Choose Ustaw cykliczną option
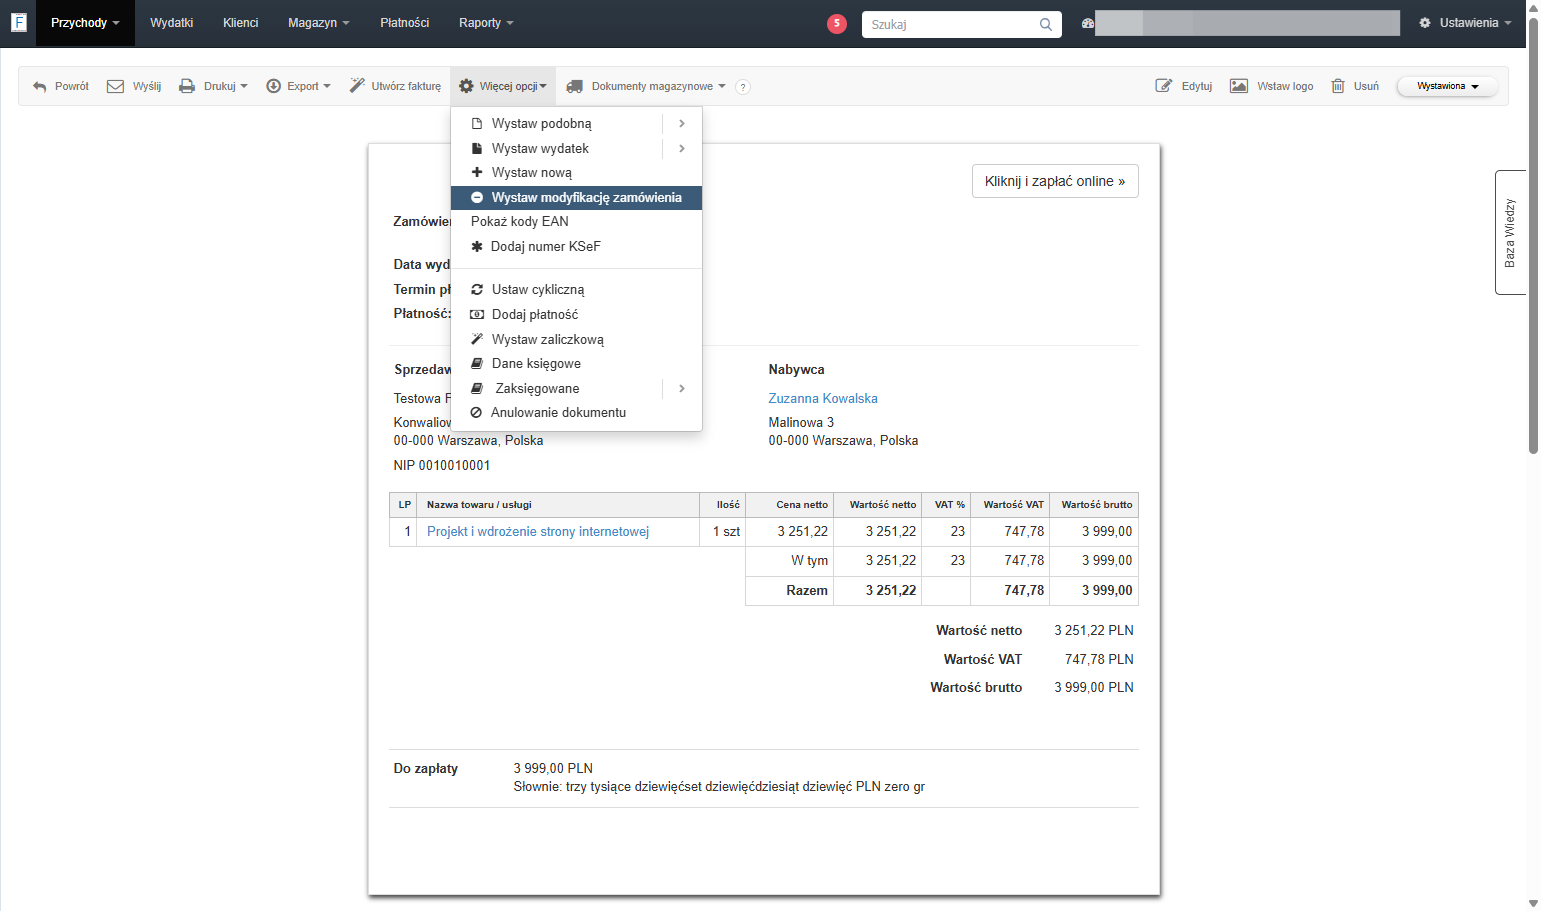 576,290
